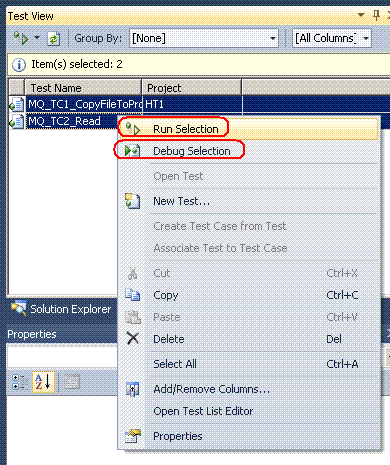The height and width of the screenshot is (465, 390).
Task: Click the New Test menu icon
Action: click(x=132, y=201)
